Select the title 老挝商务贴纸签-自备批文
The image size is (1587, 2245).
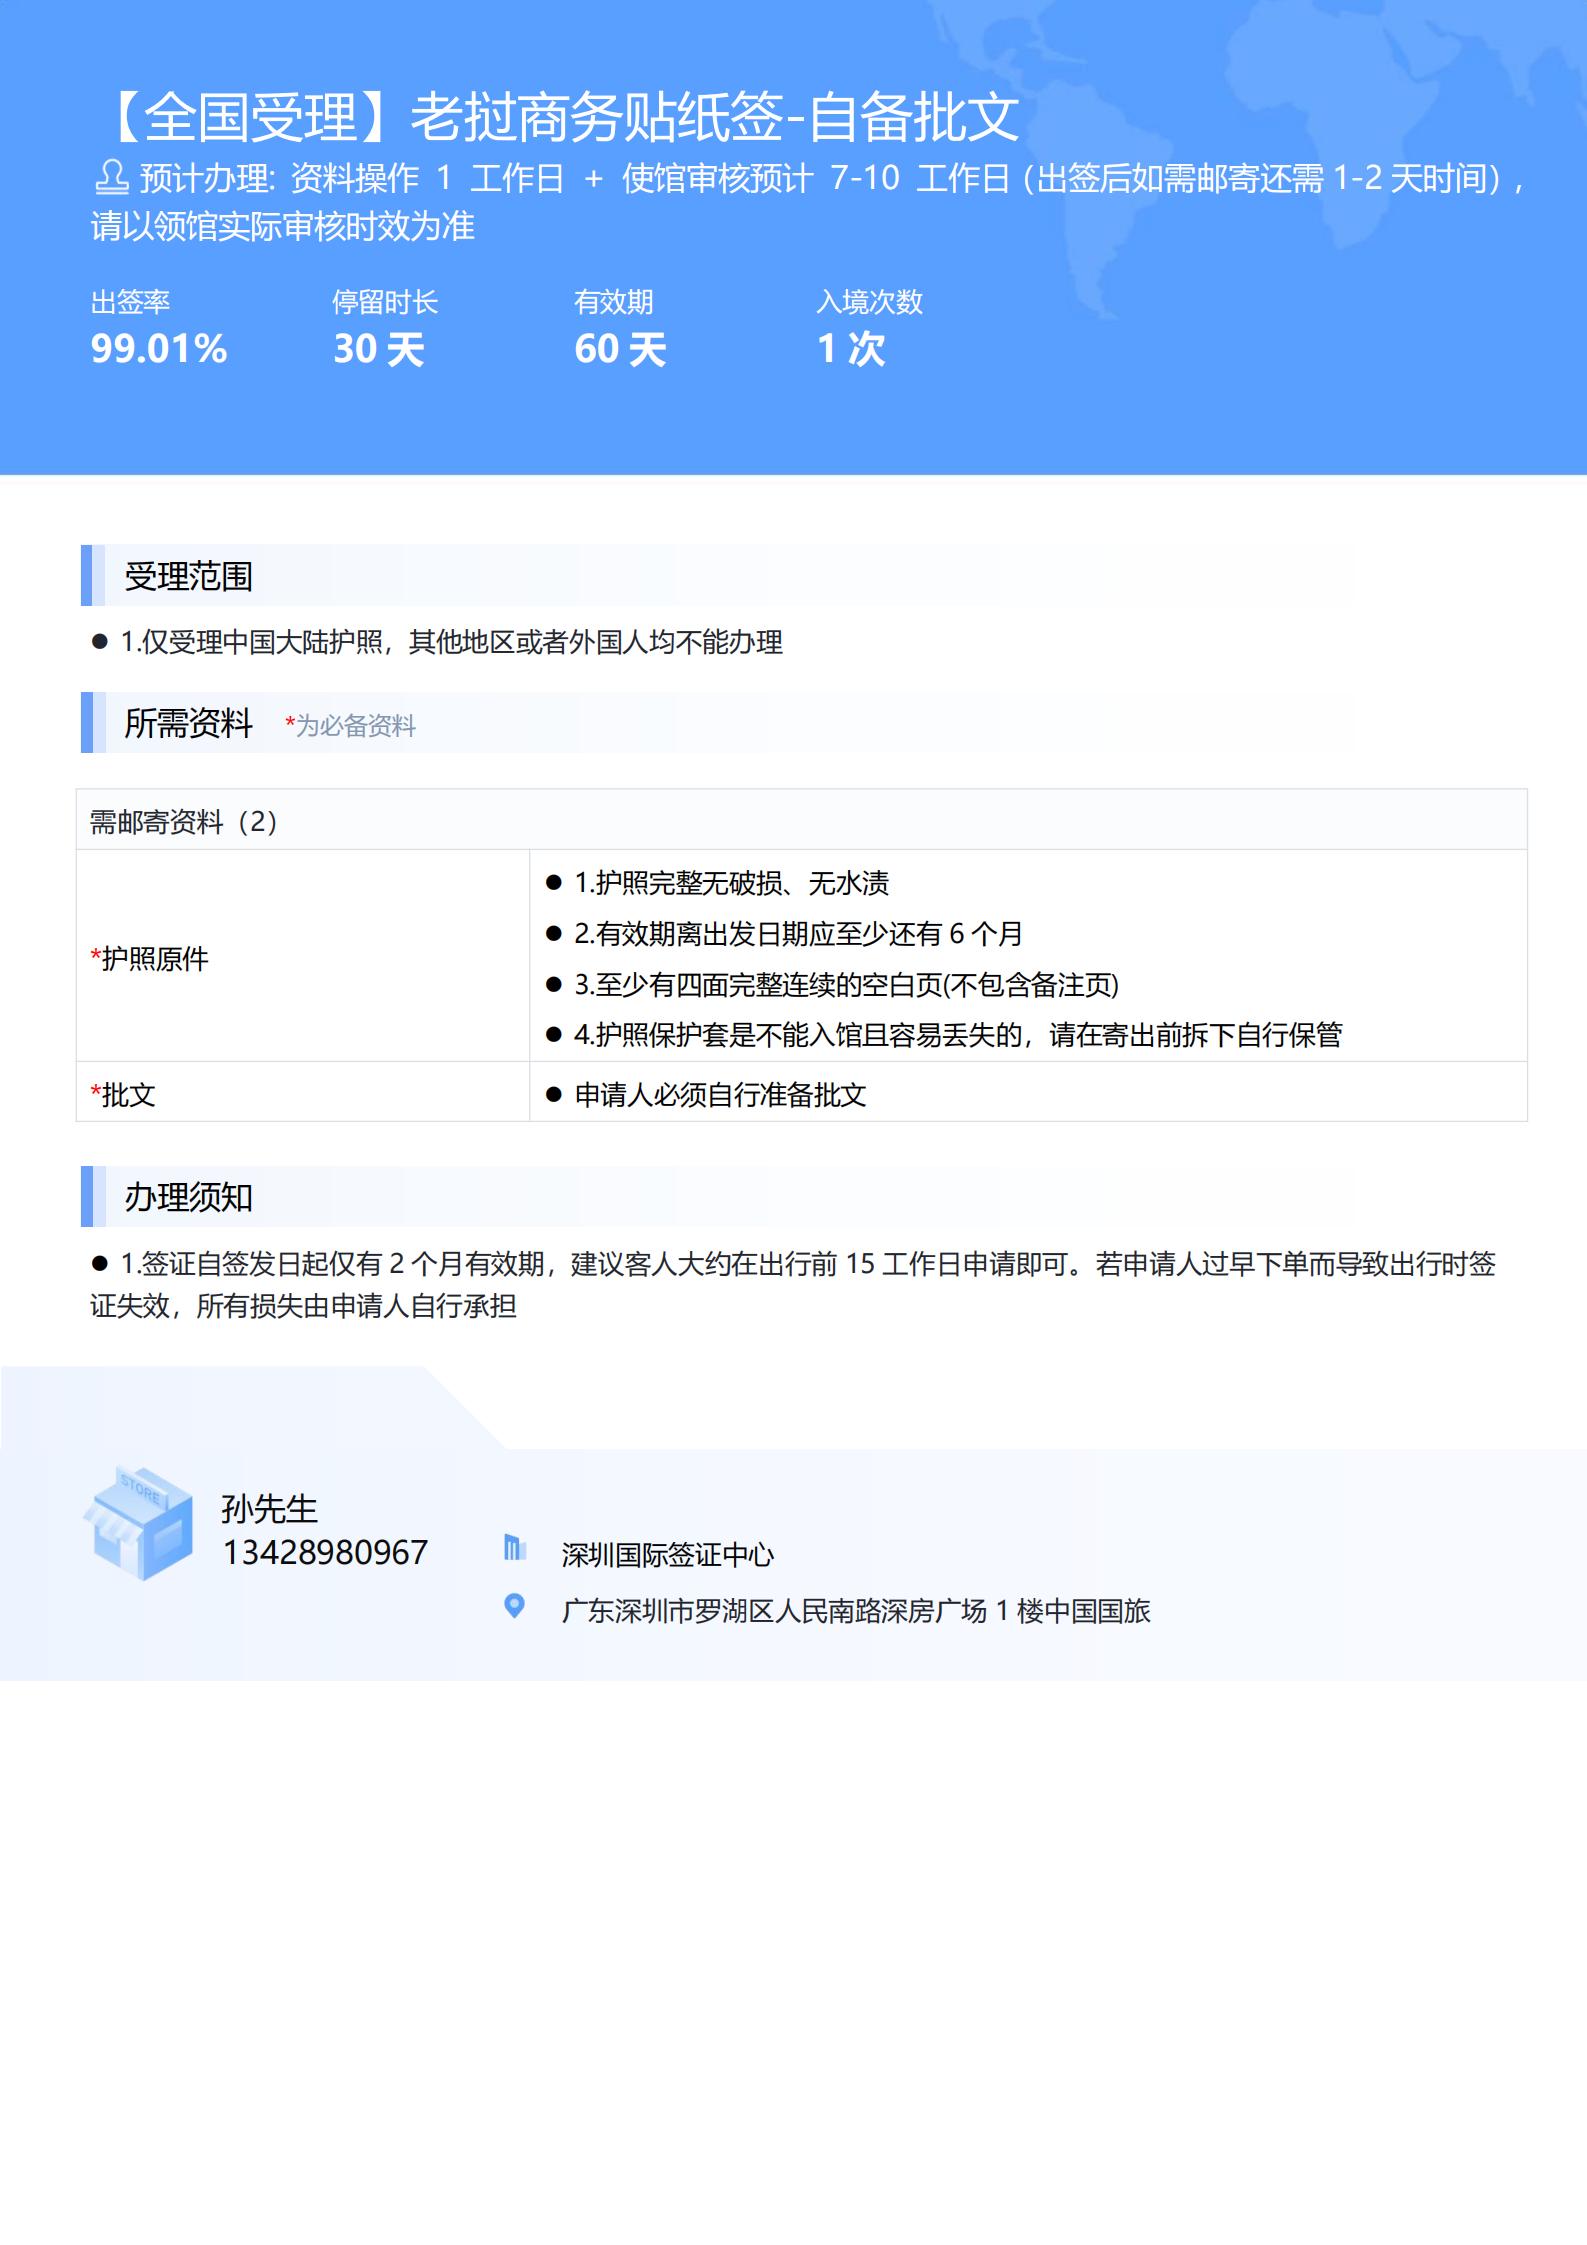(x=716, y=117)
